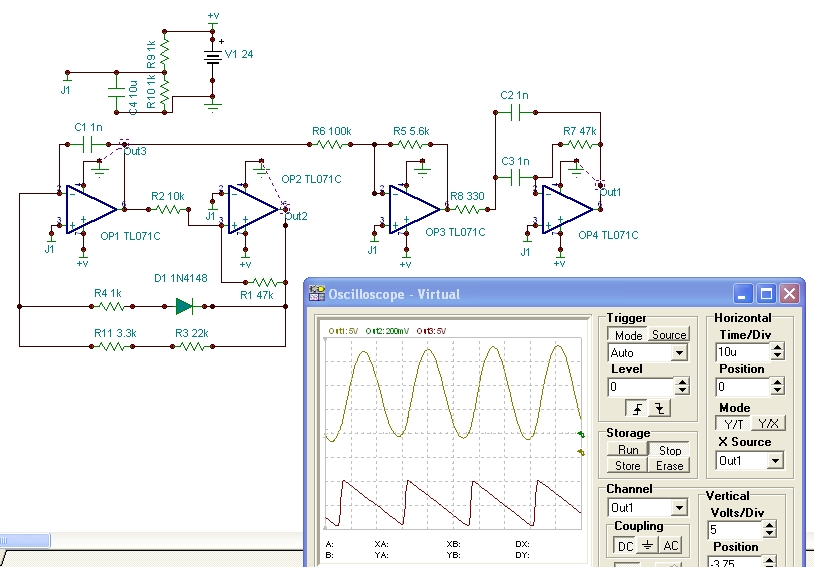
Task: Click the oscilloscope window title icon
Action: tap(317, 294)
